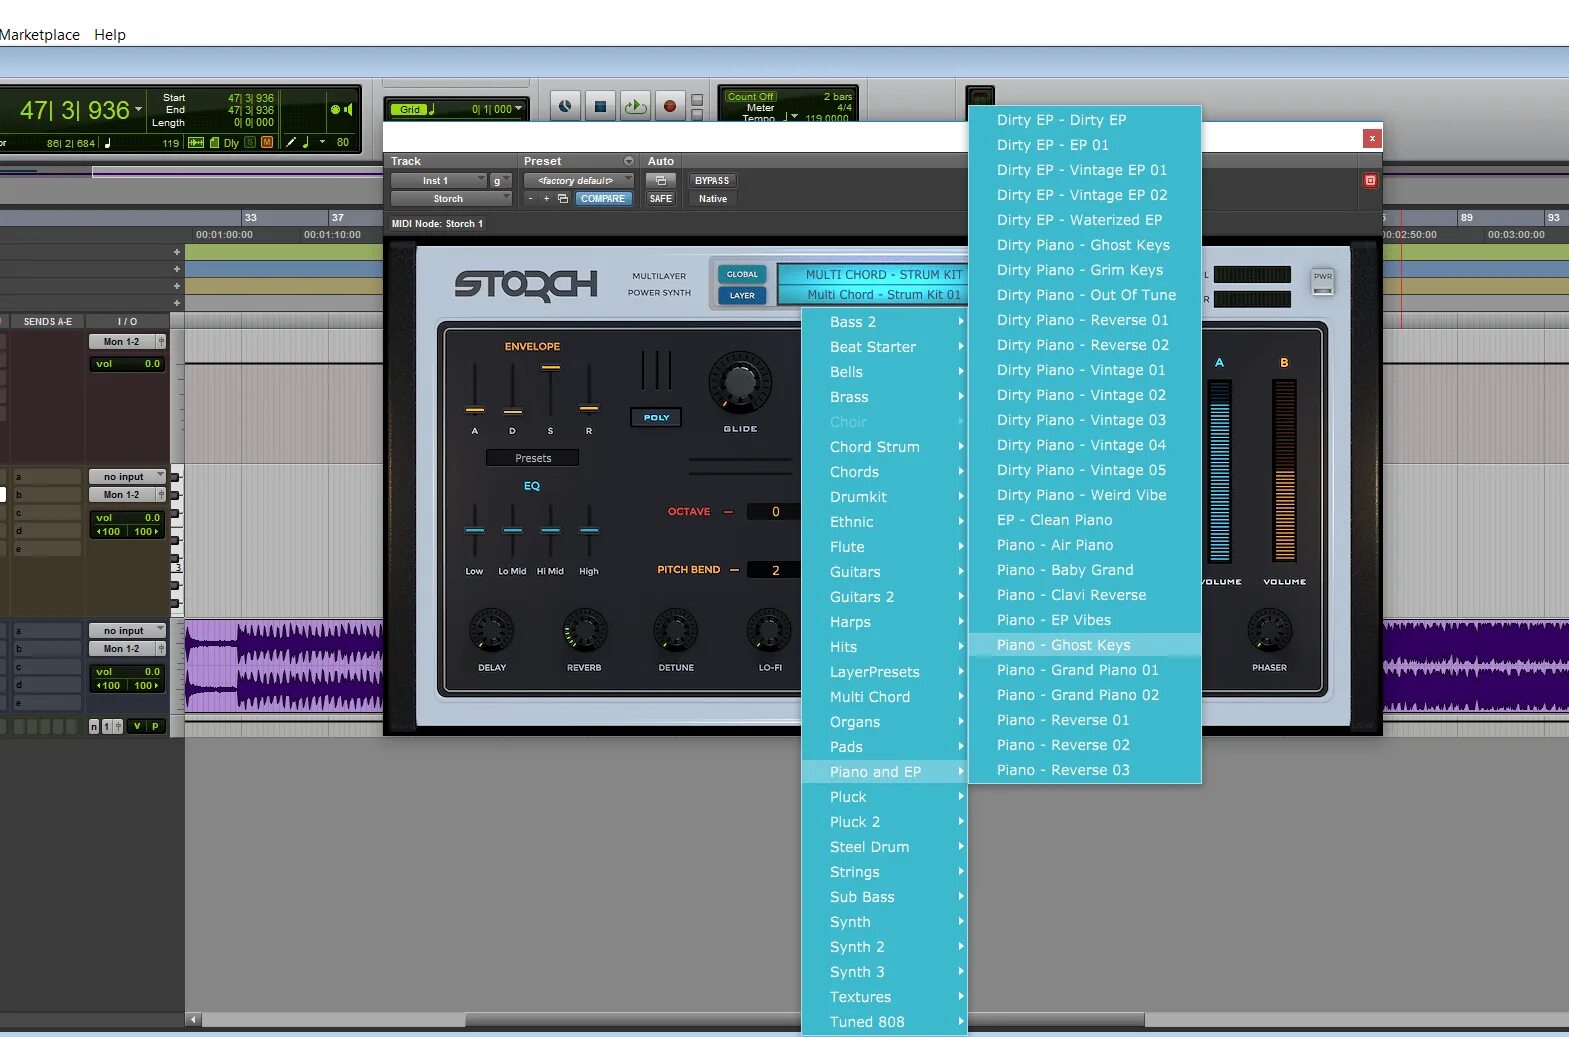Expand the Chord Strum category submenu
The width and height of the screenshot is (1569, 1037).
[x=884, y=447]
